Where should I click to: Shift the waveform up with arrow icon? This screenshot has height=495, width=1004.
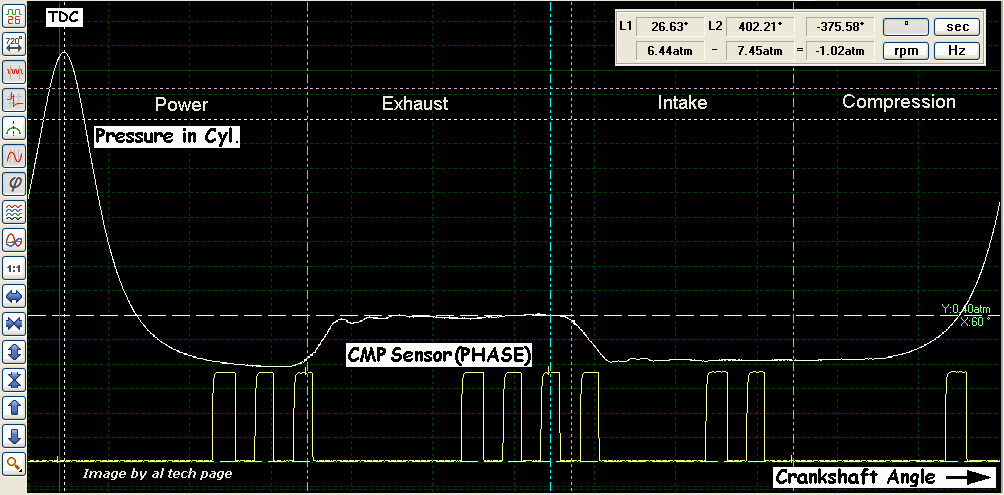[14, 408]
